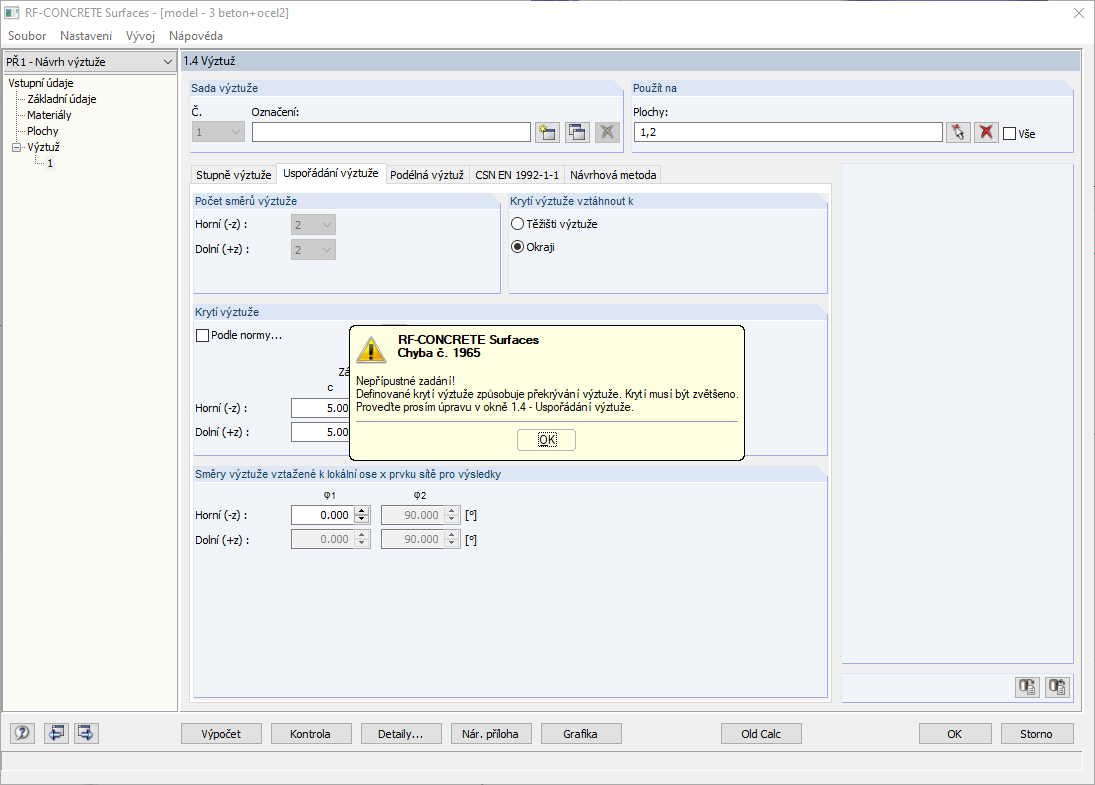Open the Nastavení menu

pyautogui.click(x=86, y=36)
